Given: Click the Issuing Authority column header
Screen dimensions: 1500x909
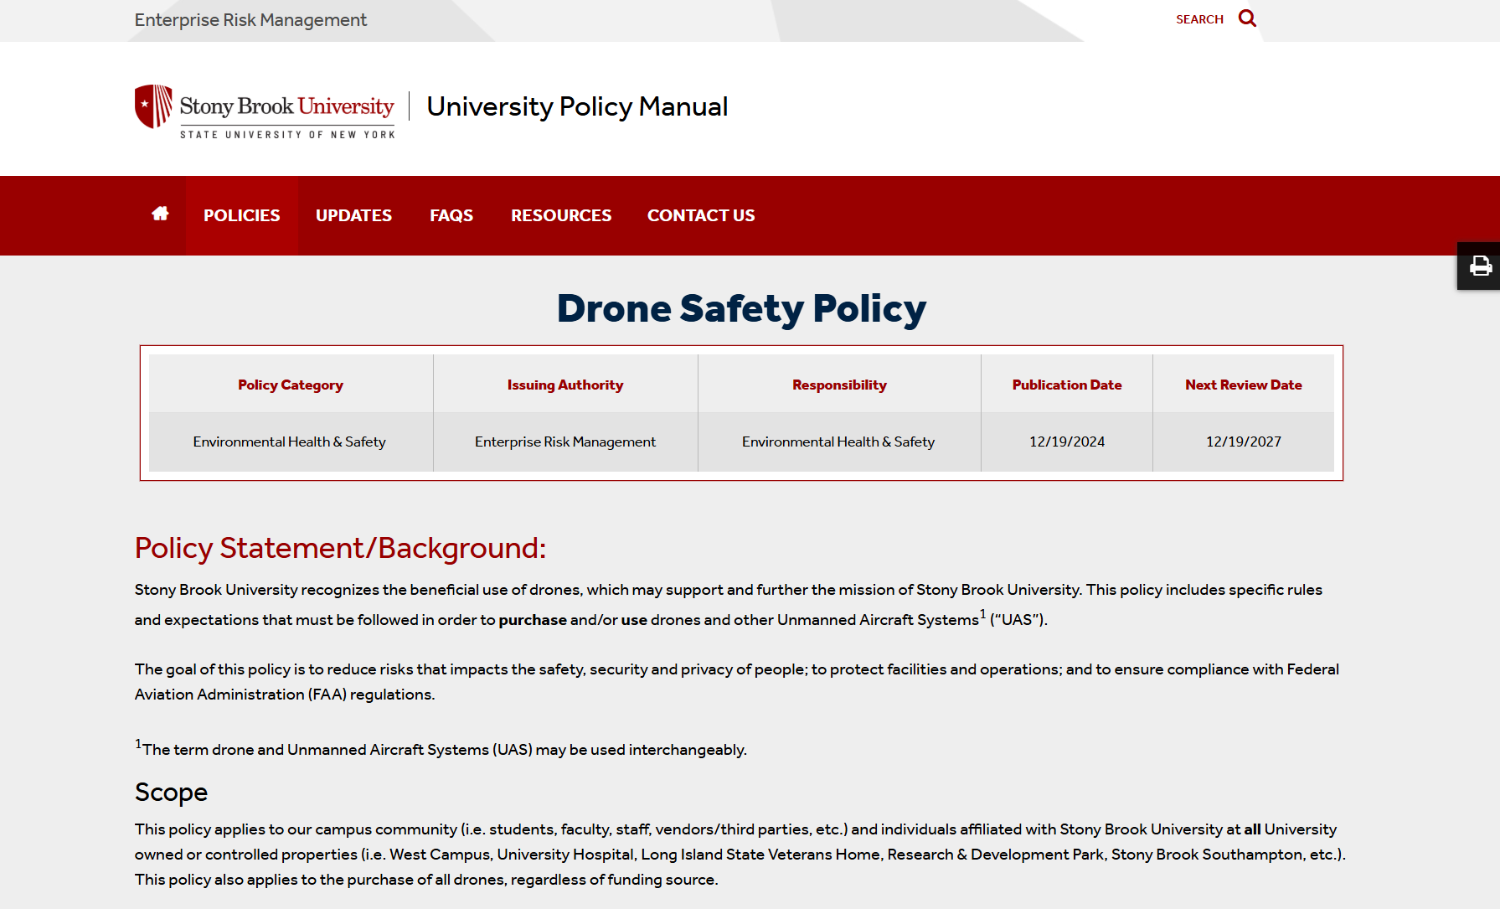Looking at the screenshot, I should pyautogui.click(x=565, y=384).
